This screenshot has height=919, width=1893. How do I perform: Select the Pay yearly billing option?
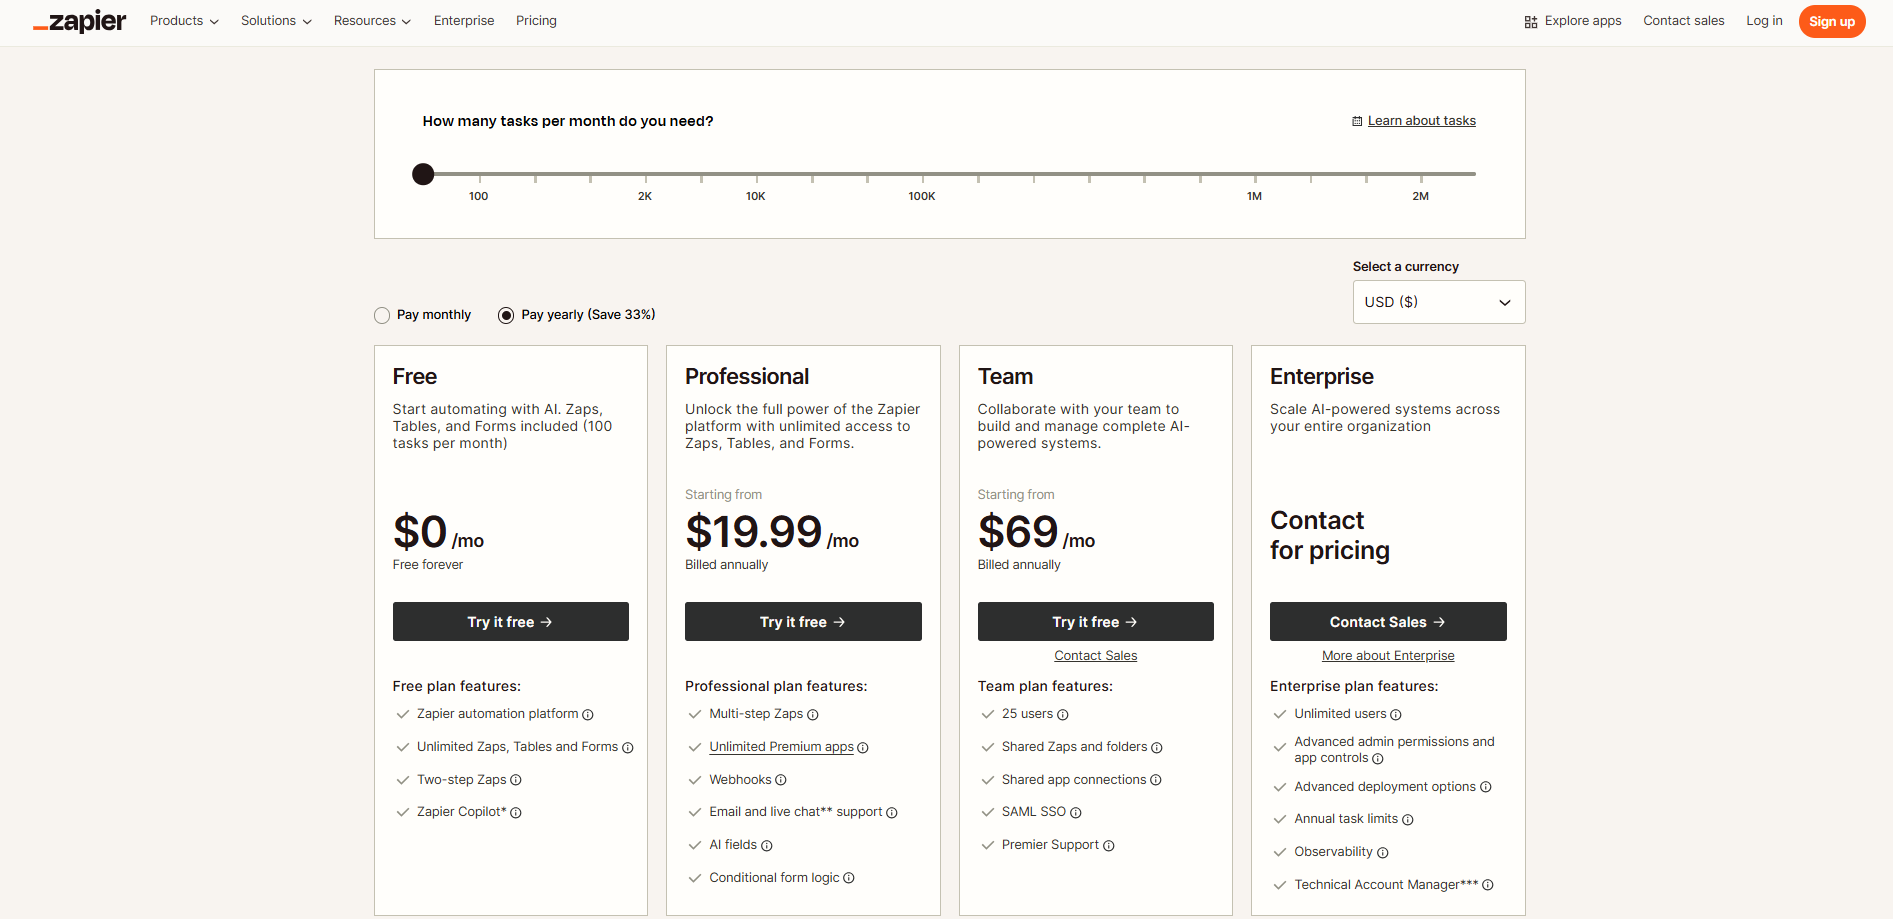click(506, 314)
